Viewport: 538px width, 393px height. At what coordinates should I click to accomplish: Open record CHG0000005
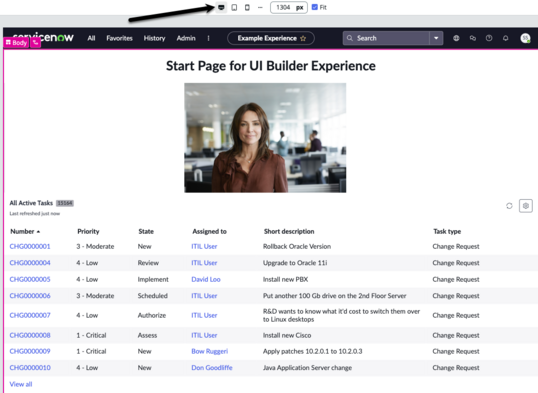(x=30, y=279)
